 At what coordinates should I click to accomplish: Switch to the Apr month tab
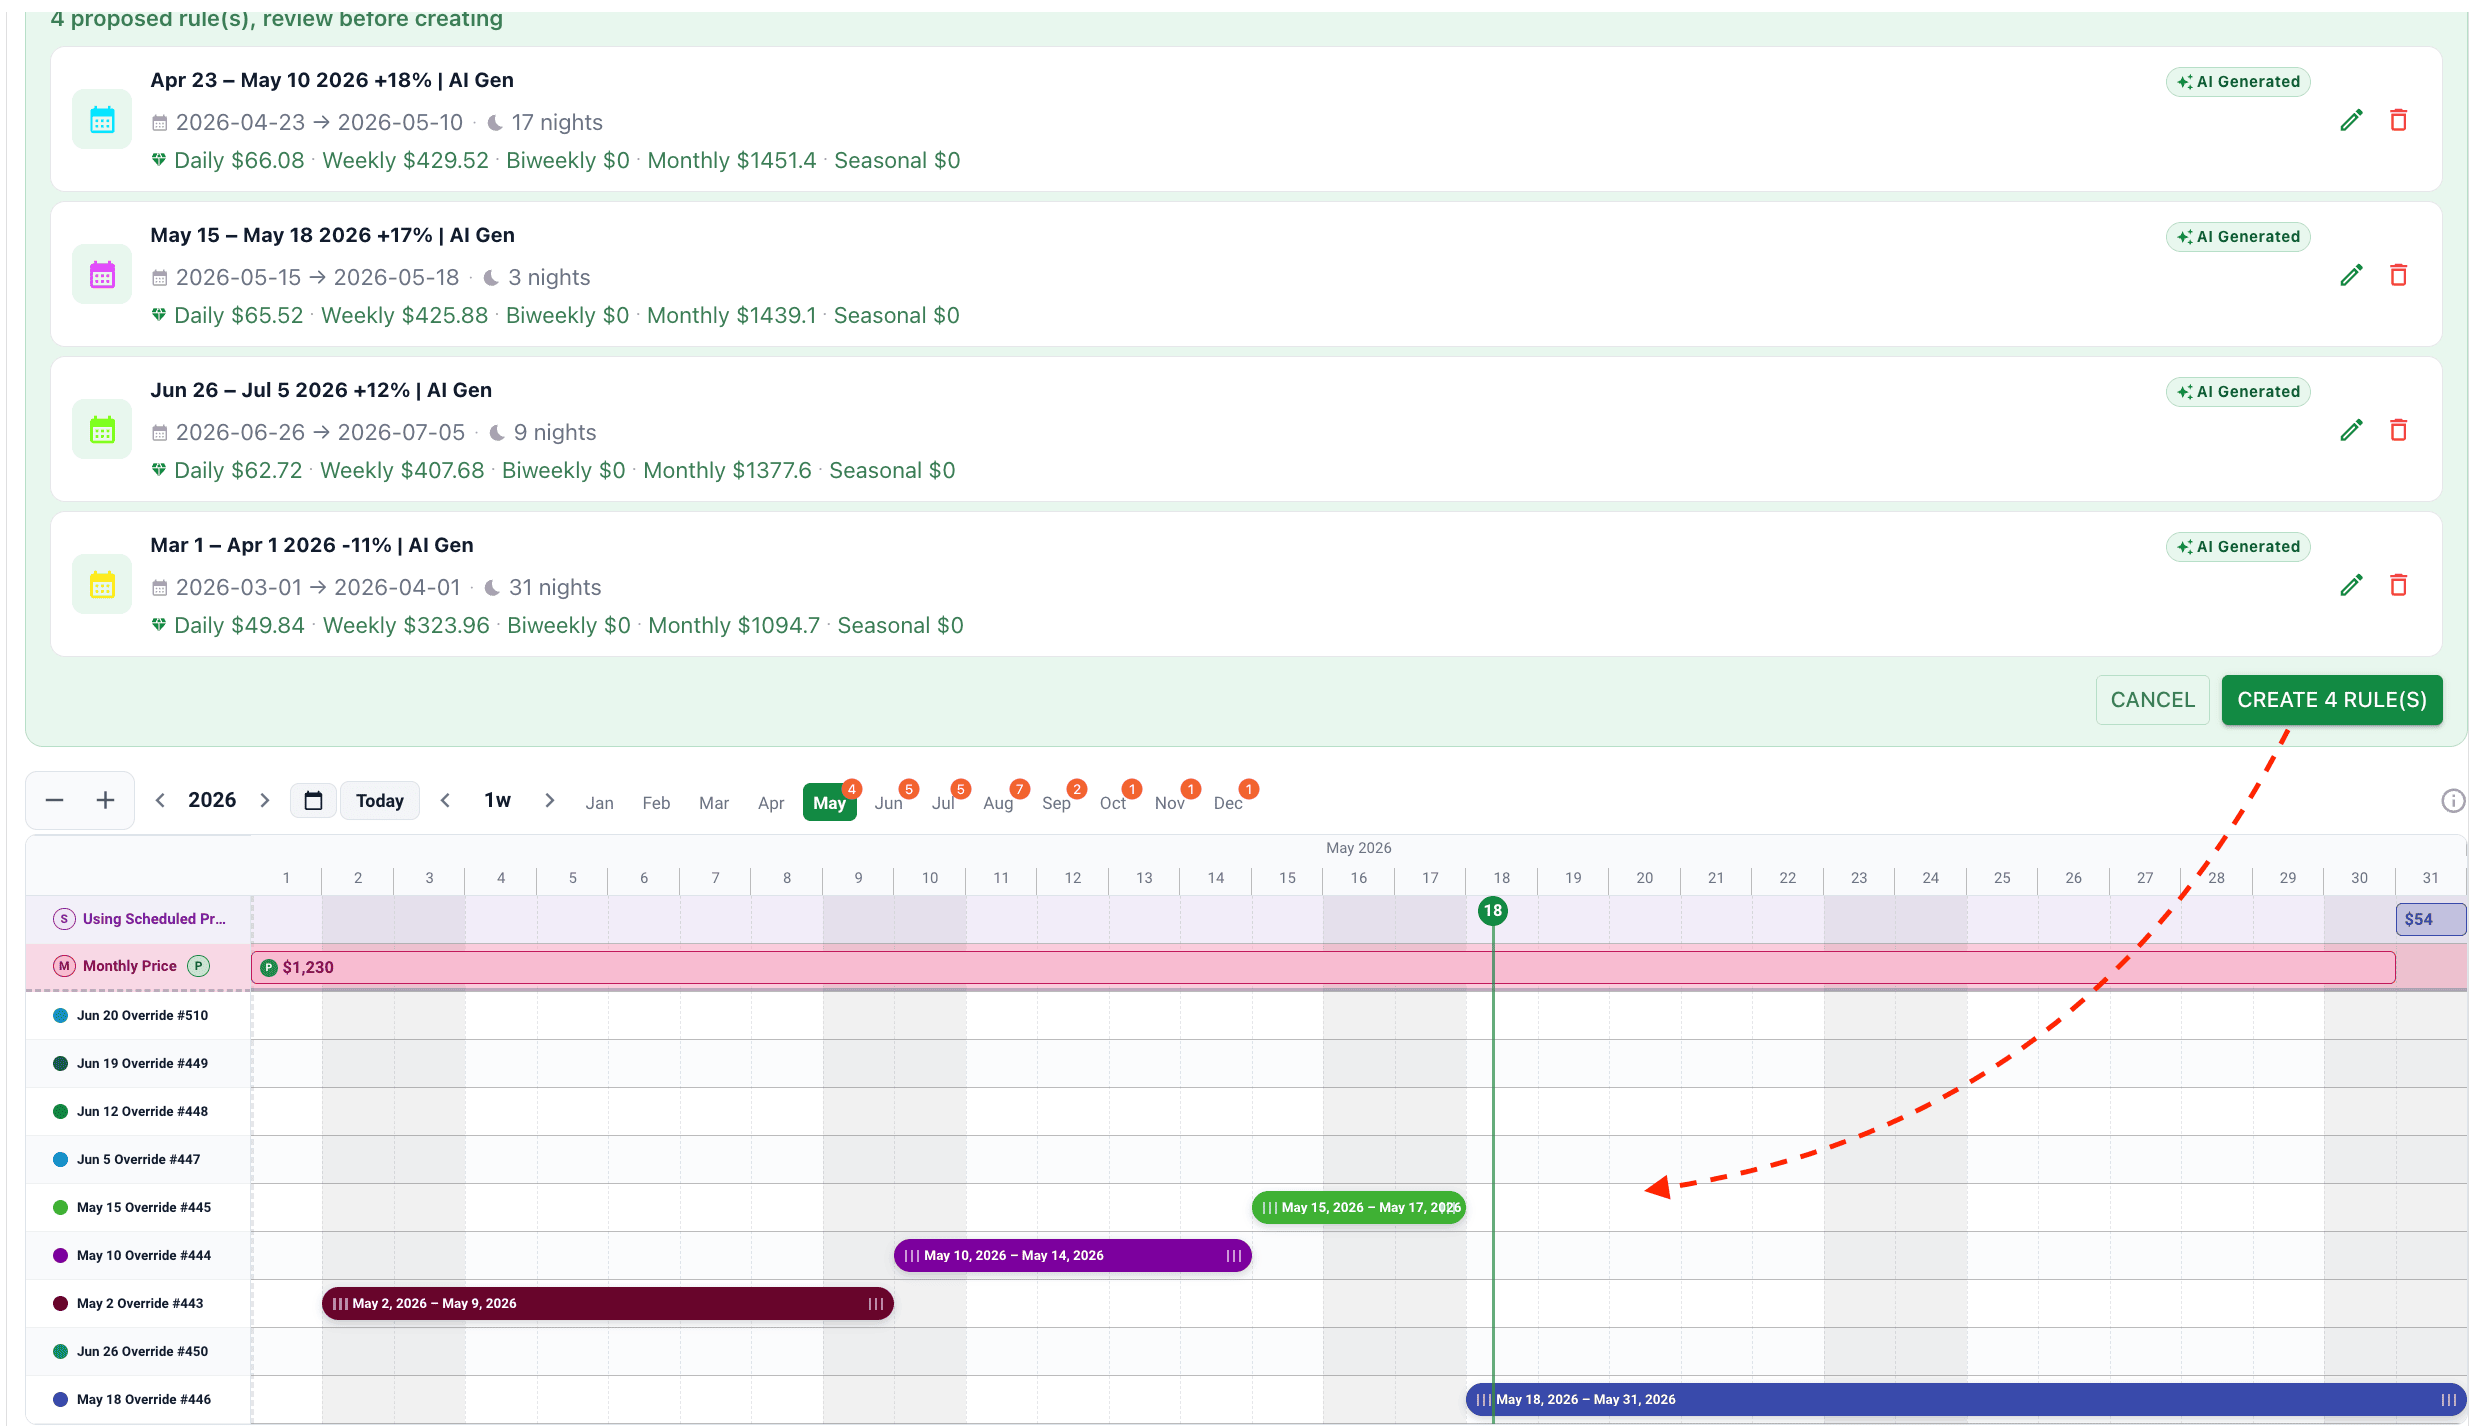coord(771,803)
